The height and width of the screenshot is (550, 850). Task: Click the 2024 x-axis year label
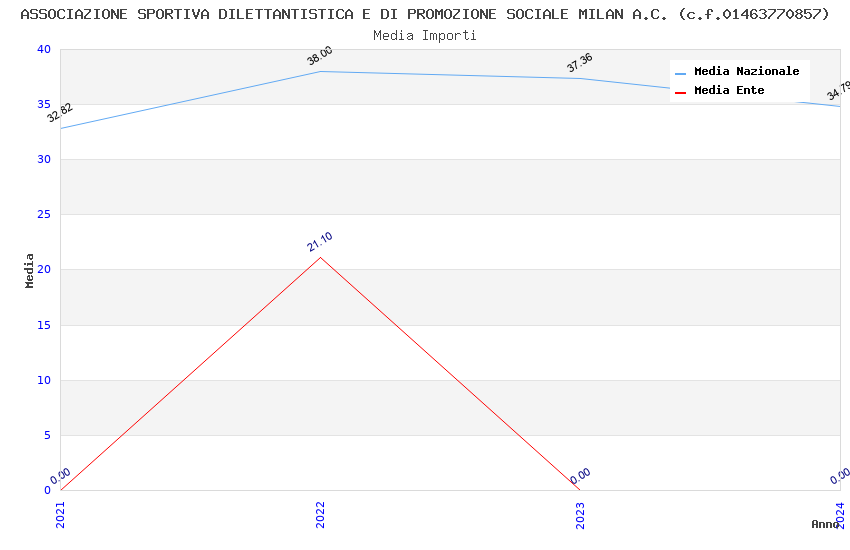click(840, 514)
